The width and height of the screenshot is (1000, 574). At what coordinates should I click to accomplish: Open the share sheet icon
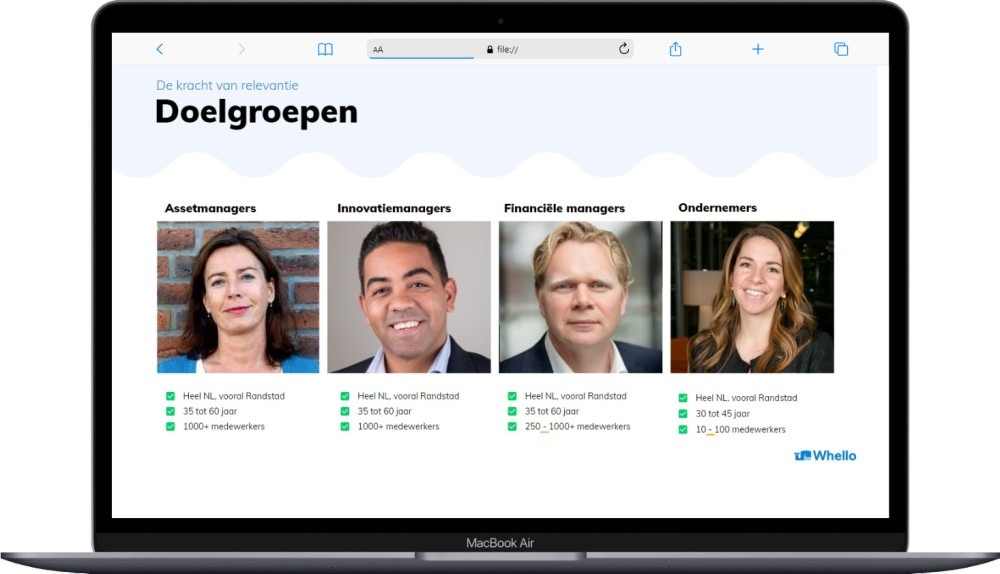tap(675, 49)
